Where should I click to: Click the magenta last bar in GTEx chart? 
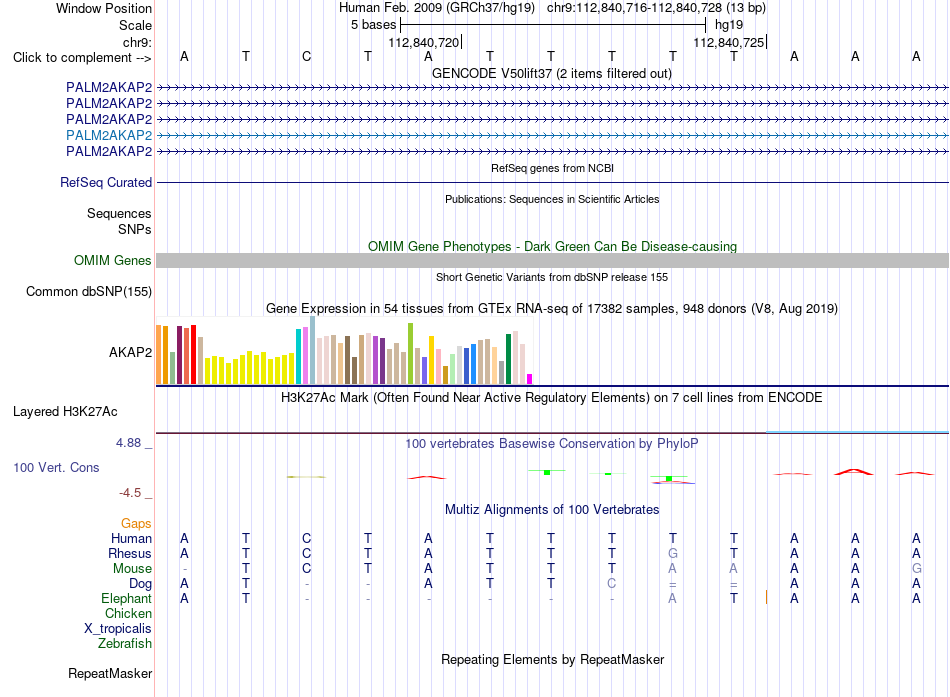click(530, 379)
